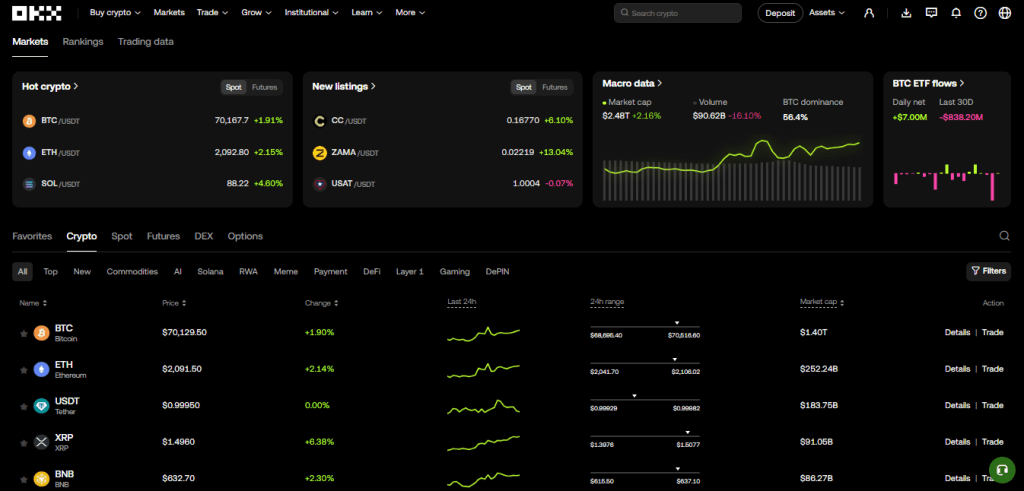The height and width of the screenshot is (491, 1024).
Task: Click the ETH icon in Hot crypto
Action: tap(29, 153)
